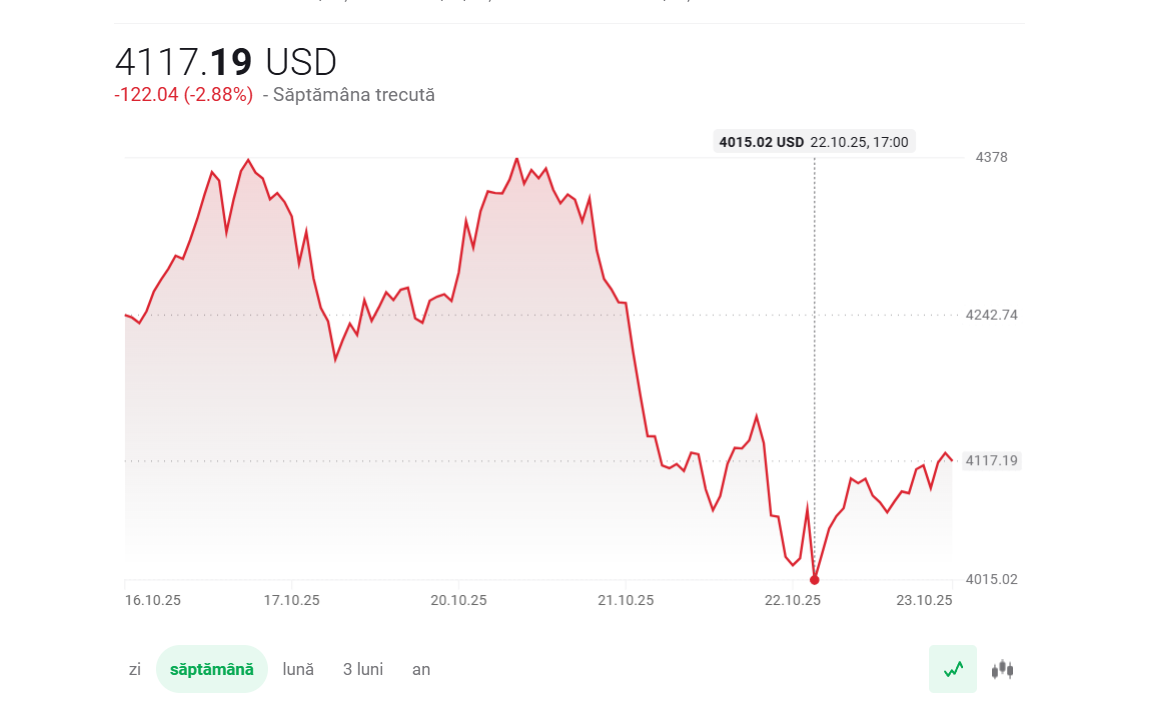Viewport: 1155px width, 710px height.
Task: Click the 23.10.25 date axis label
Action: (x=924, y=600)
